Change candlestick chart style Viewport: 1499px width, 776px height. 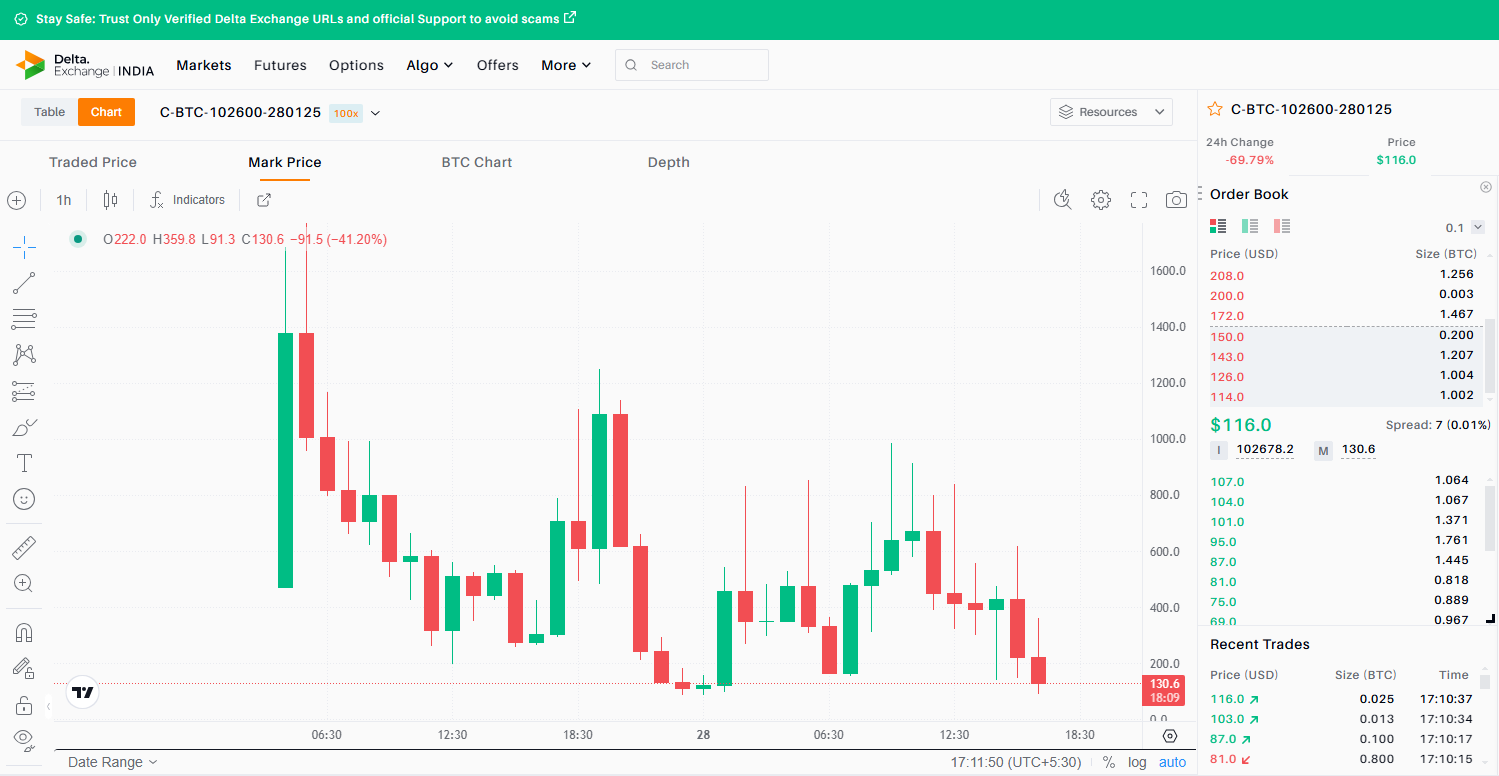click(x=110, y=200)
